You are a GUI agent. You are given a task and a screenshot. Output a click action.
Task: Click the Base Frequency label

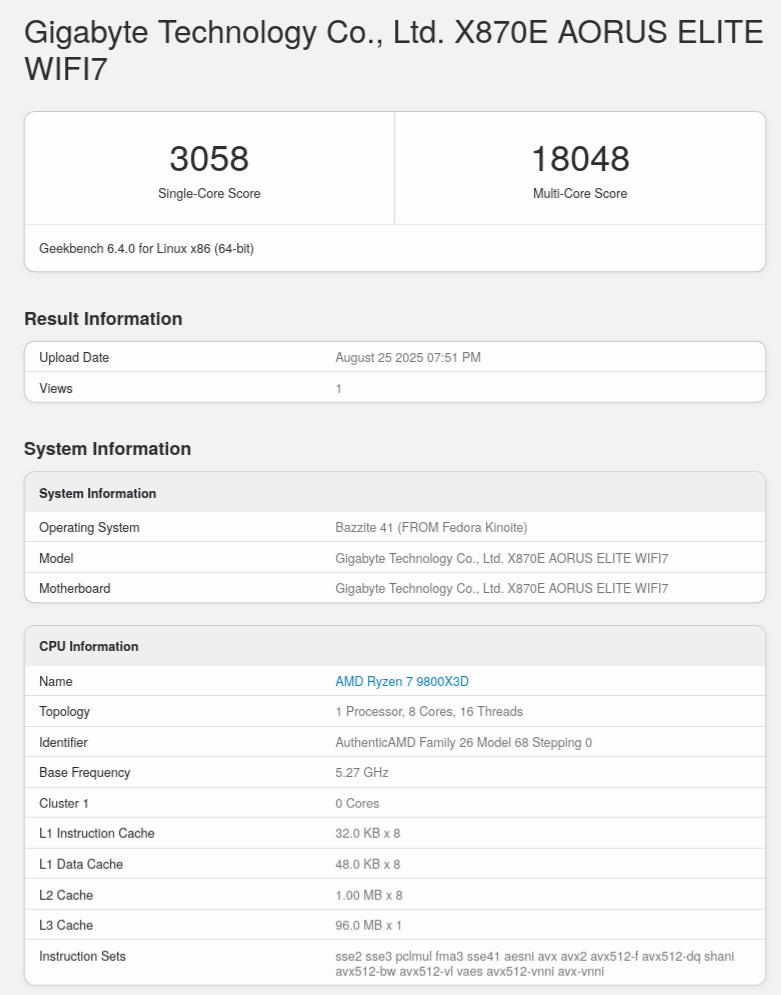[x=84, y=773]
